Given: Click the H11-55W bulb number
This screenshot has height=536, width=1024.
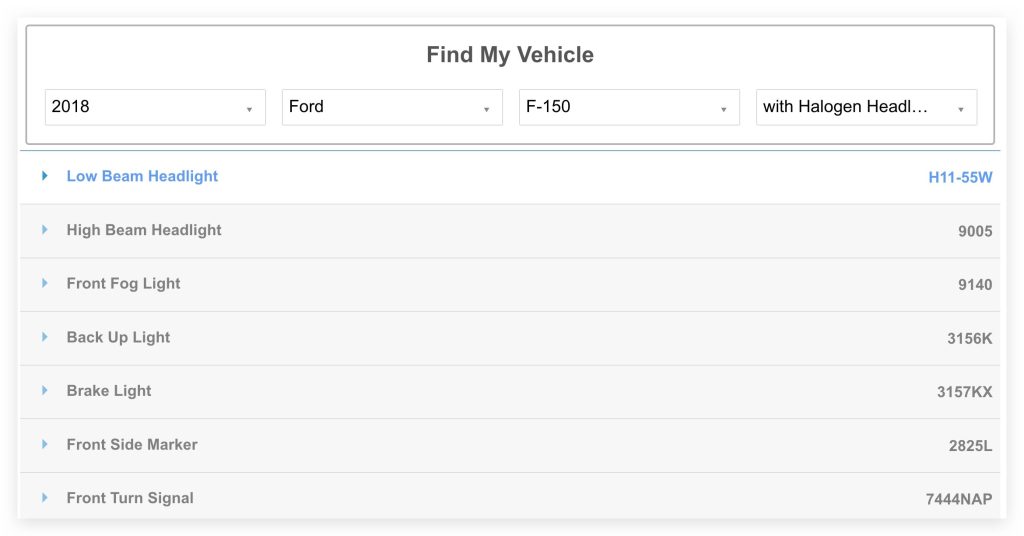Looking at the screenshot, I should pyautogui.click(x=960, y=178).
